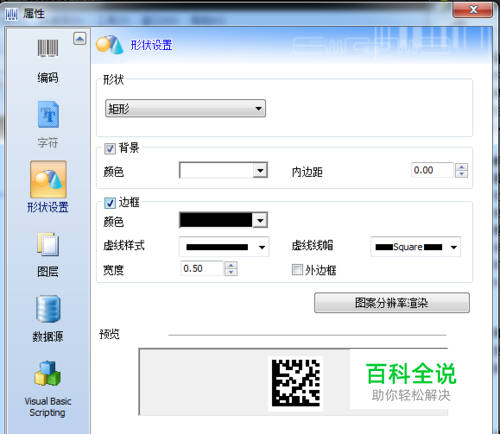The width and height of the screenshot is (500, 434).
Task: Open the Visual Basic Scripting cubes icon
Action: click(47, 373)
